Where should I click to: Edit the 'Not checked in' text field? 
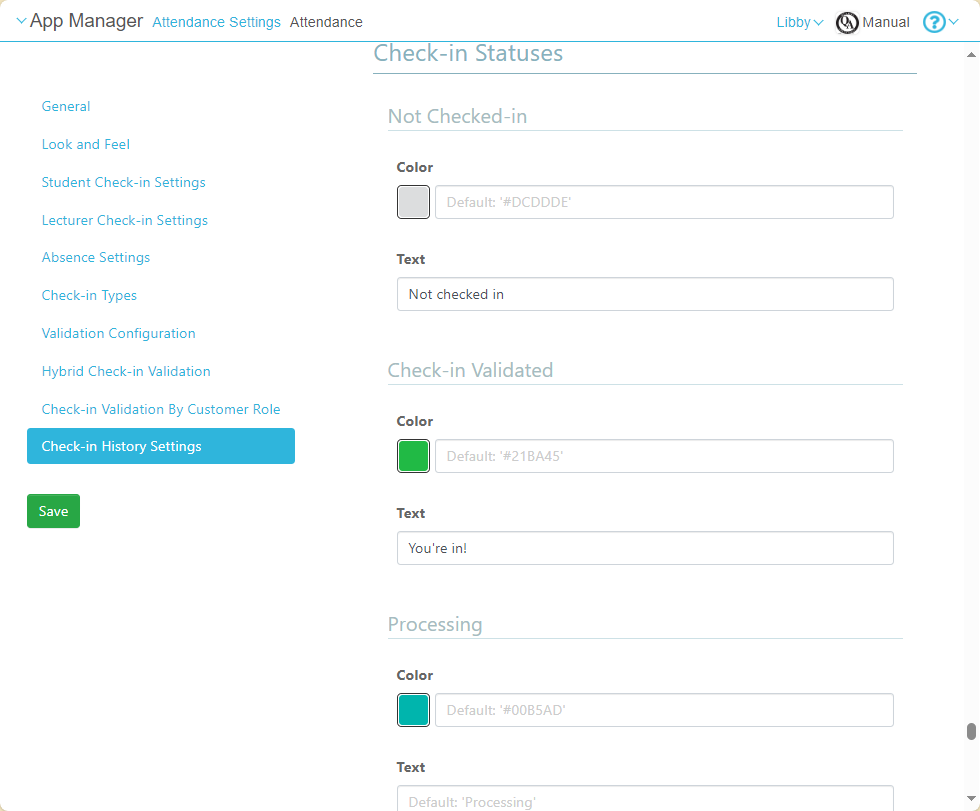click(645, 294)
